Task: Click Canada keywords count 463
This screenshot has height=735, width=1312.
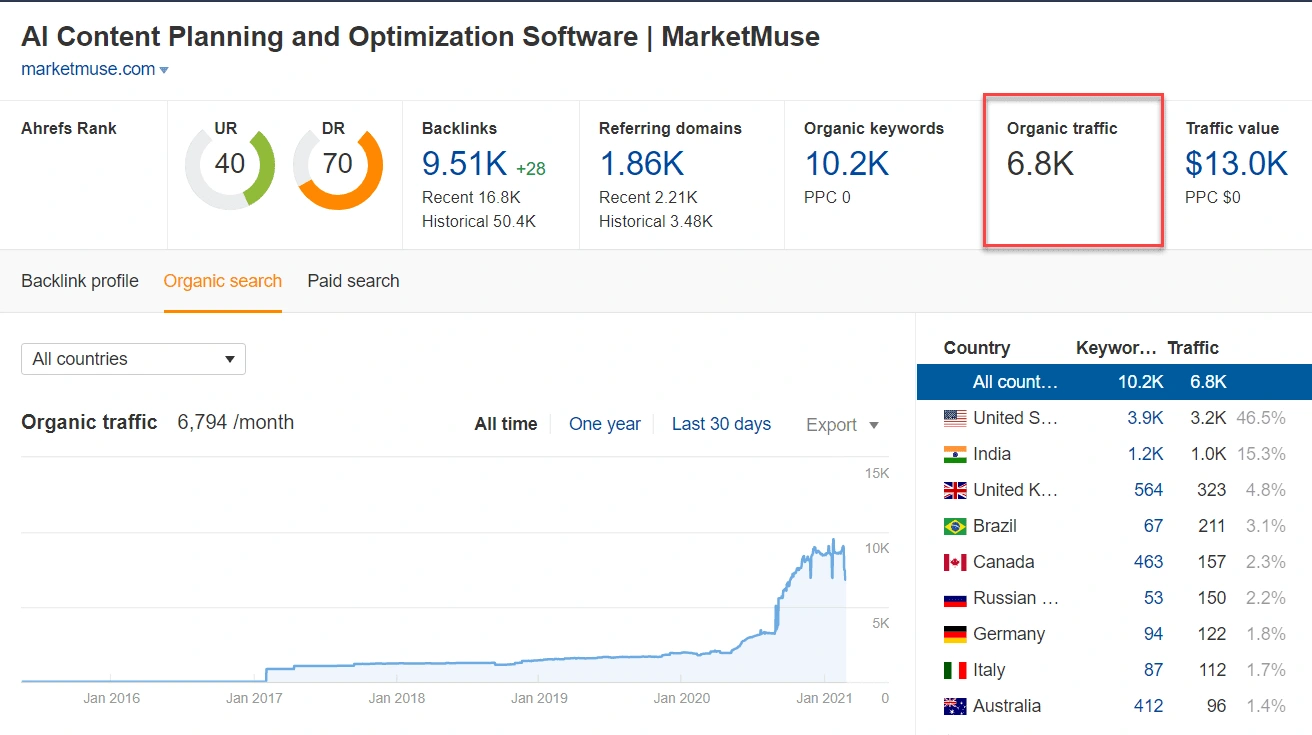Action: click(x=1149, y=562)
